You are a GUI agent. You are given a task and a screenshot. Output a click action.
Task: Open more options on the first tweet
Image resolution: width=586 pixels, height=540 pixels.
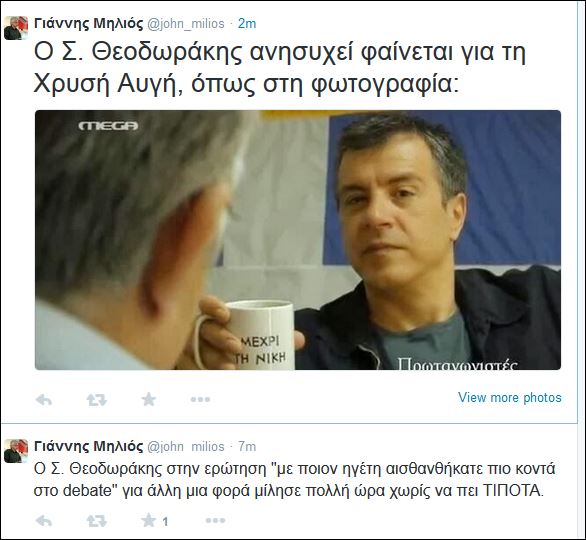(200, 399)
